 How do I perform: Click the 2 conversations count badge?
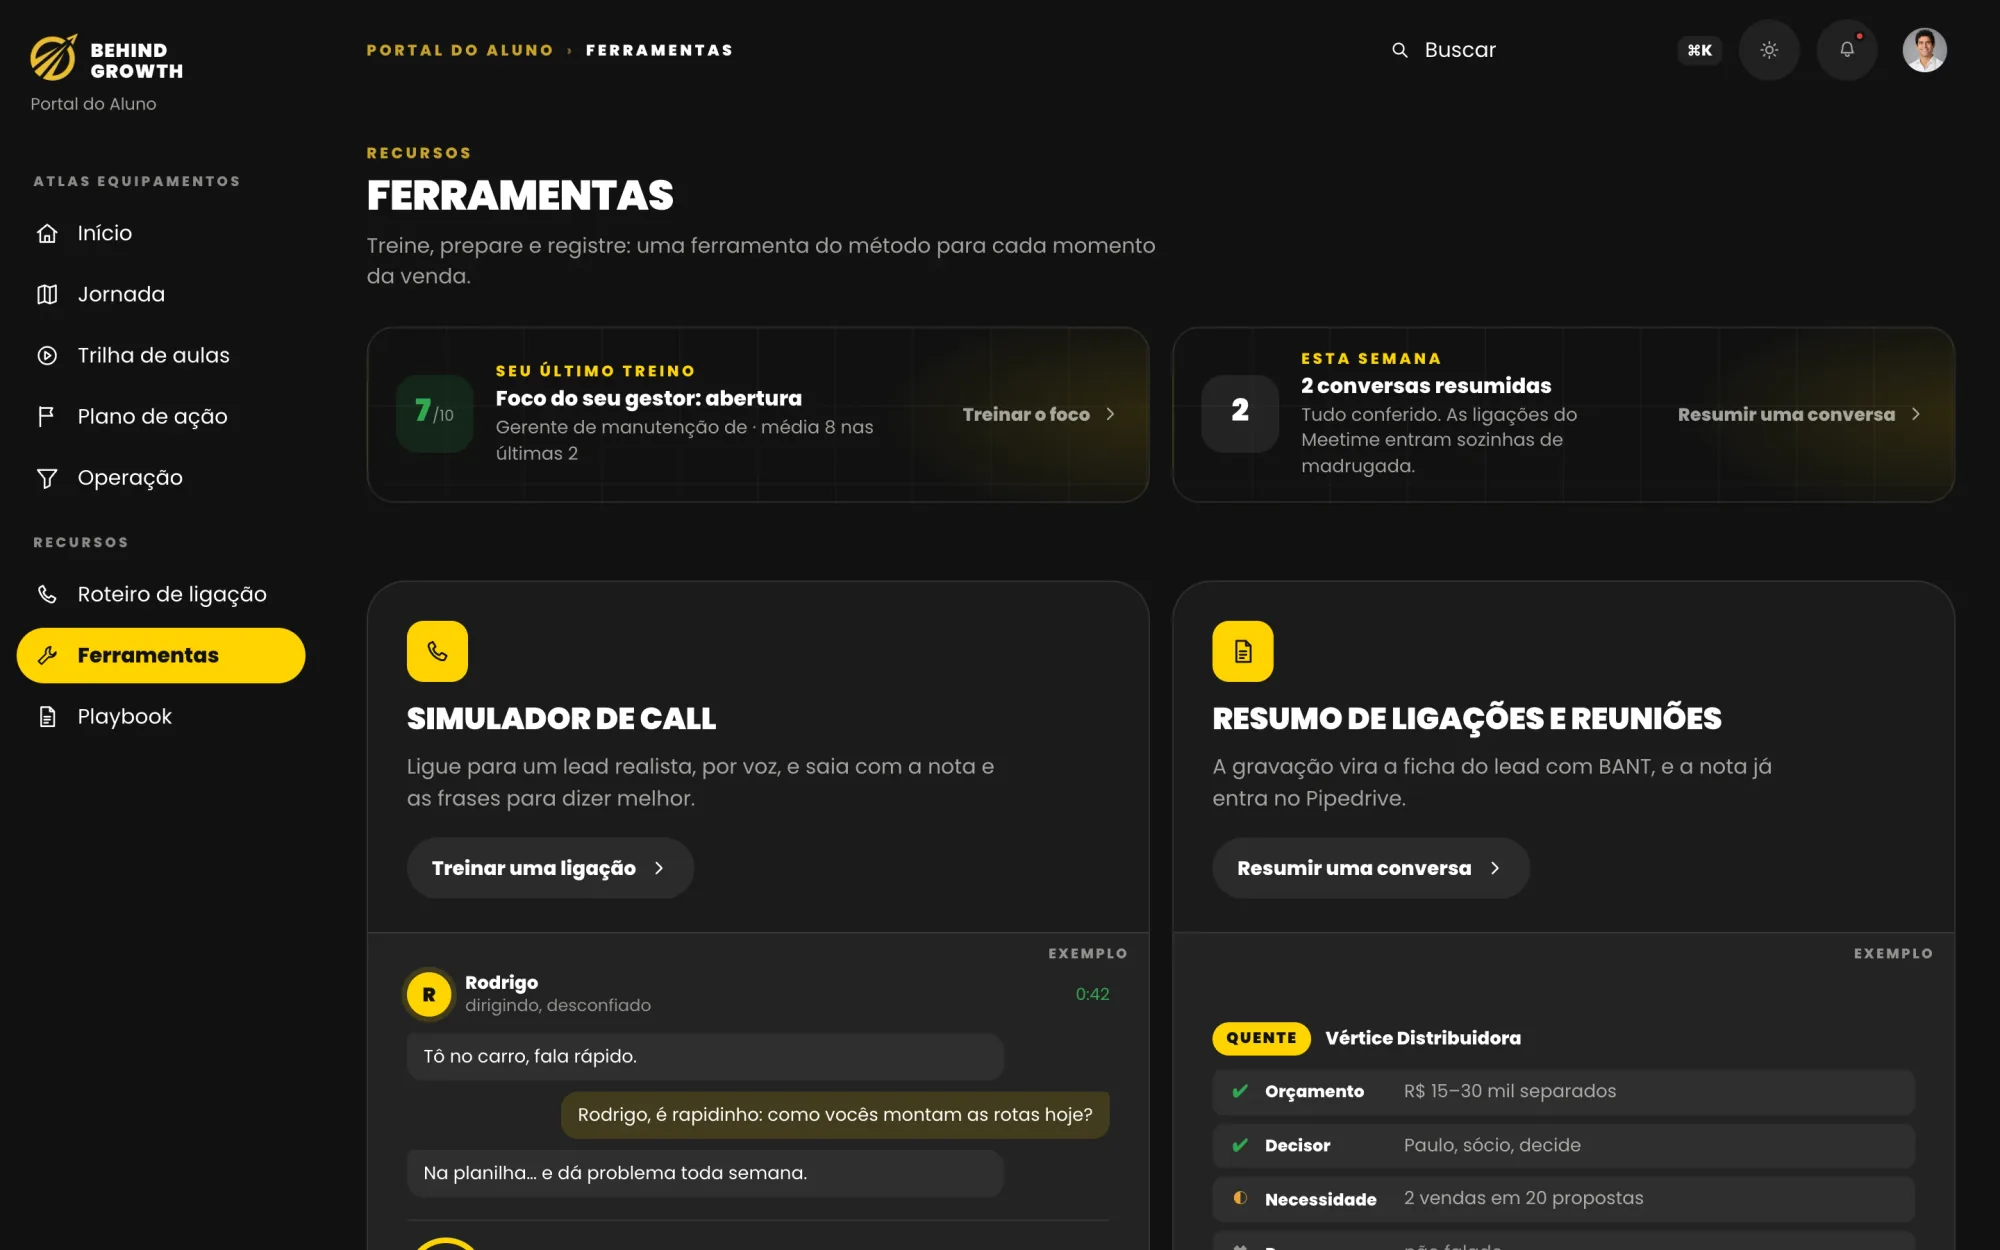click(1240, 412)
